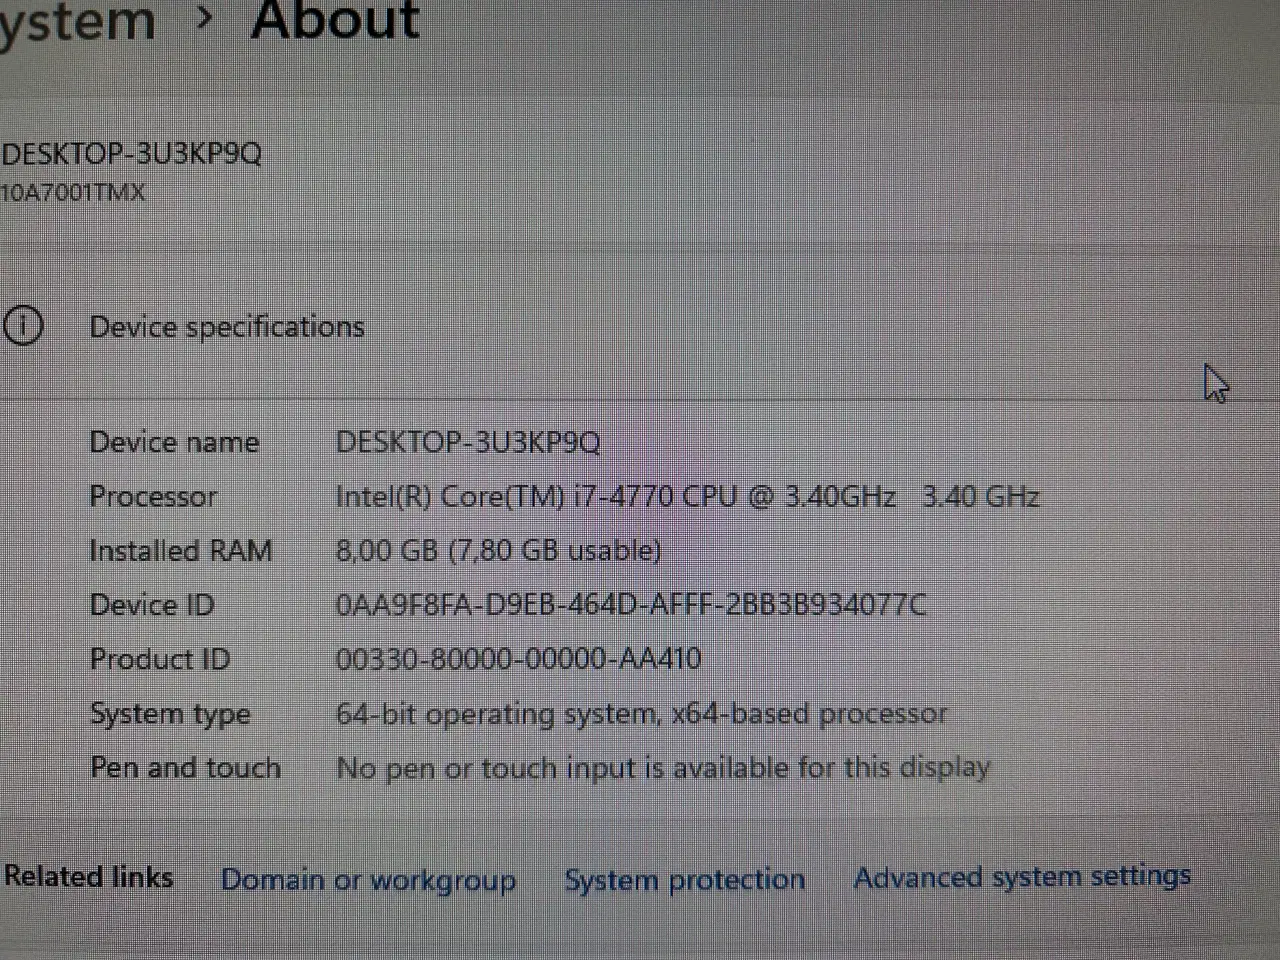1280x960 pixels.
Task: Select model number 10A7001TMX
Action: pyautogui.click(x=72, y=192)
